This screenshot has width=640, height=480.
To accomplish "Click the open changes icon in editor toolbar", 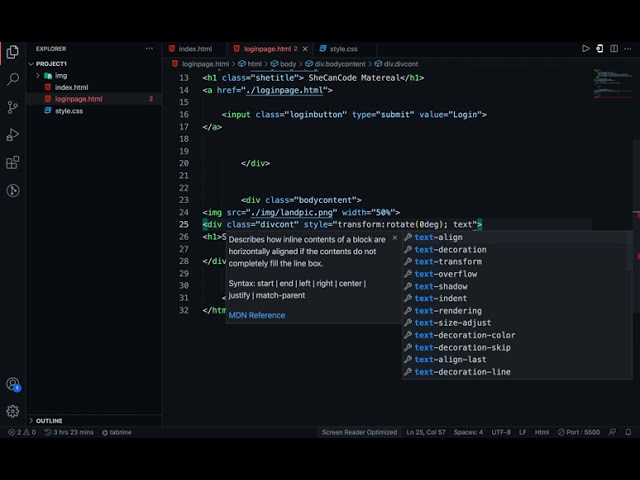I will pos(600,49).
